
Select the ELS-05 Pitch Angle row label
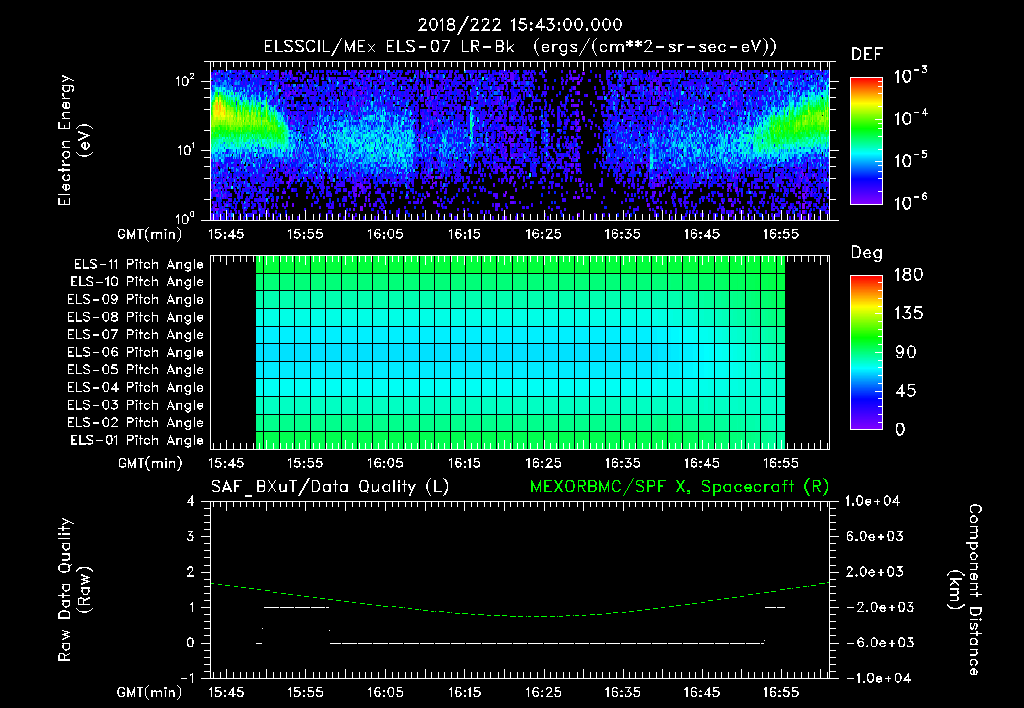(x=136, y=370)
